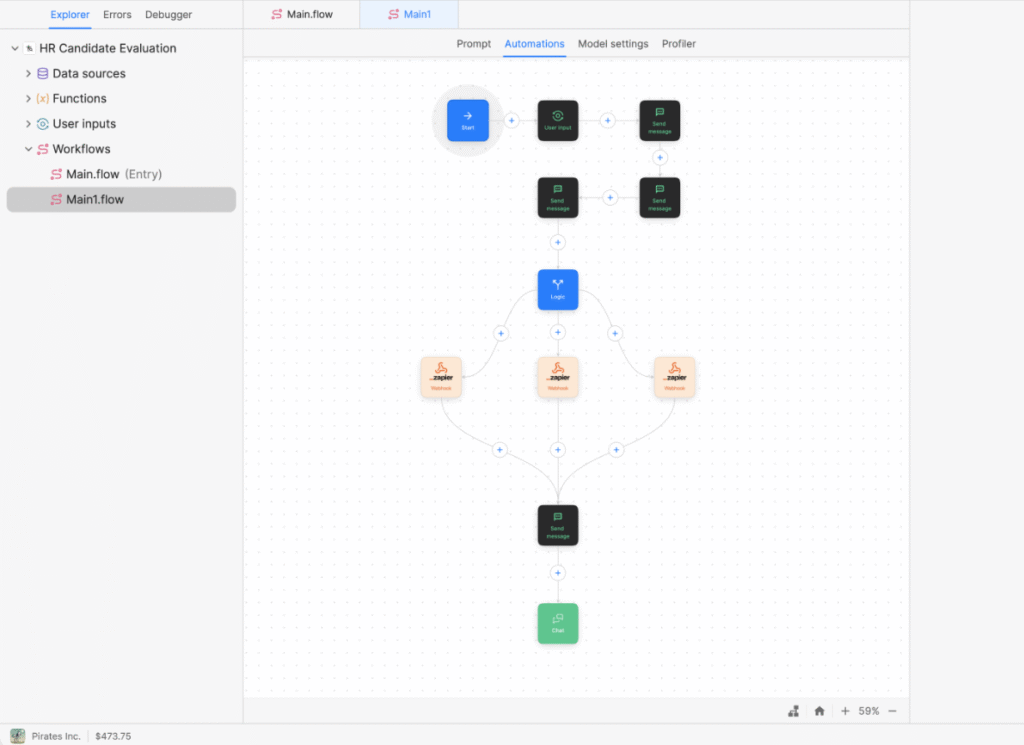The height and width of the screenshot is (745, 1024).
Task: Click the 59% zoom level control
Action: (867, 710)
